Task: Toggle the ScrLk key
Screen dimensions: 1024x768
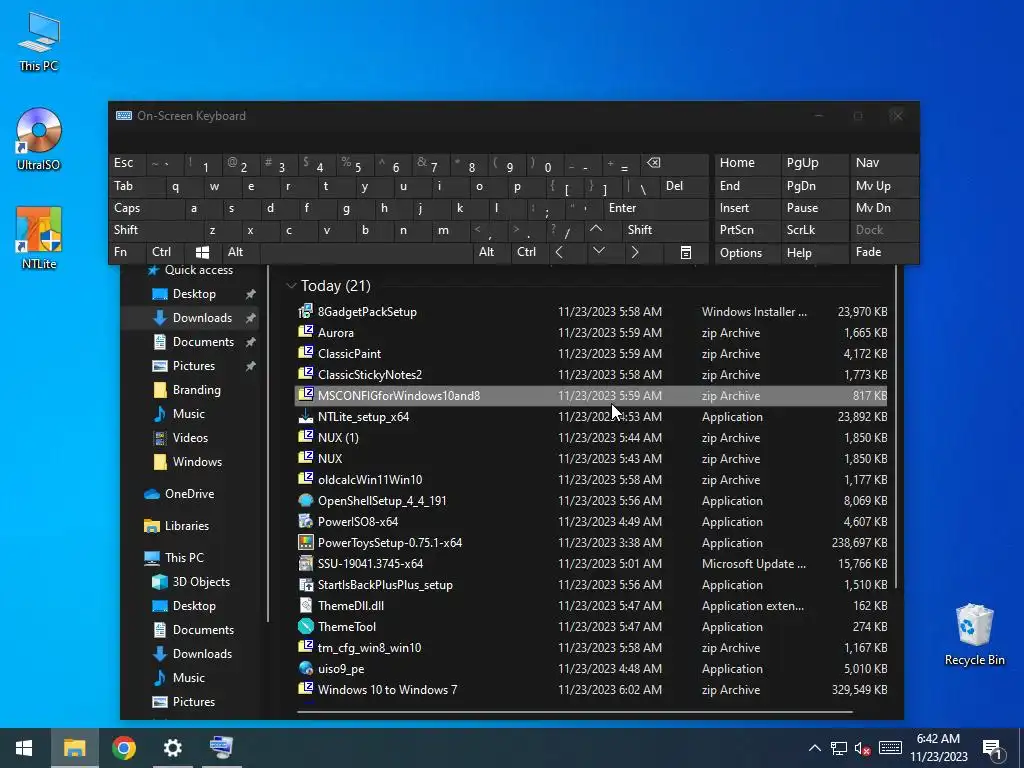Action: pos(814,230)
